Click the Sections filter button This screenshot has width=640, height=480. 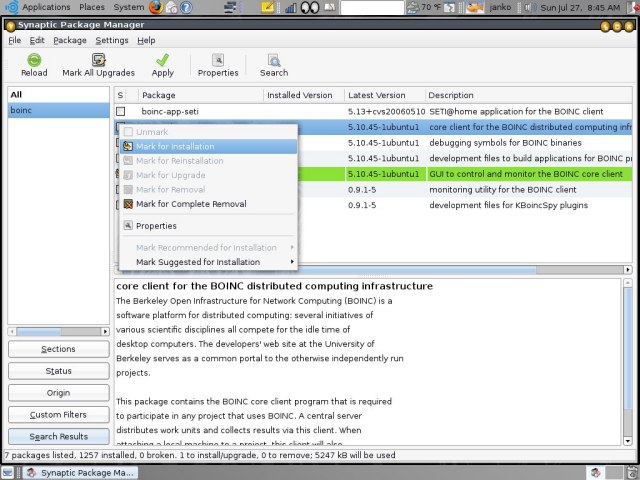pos(58,349)
